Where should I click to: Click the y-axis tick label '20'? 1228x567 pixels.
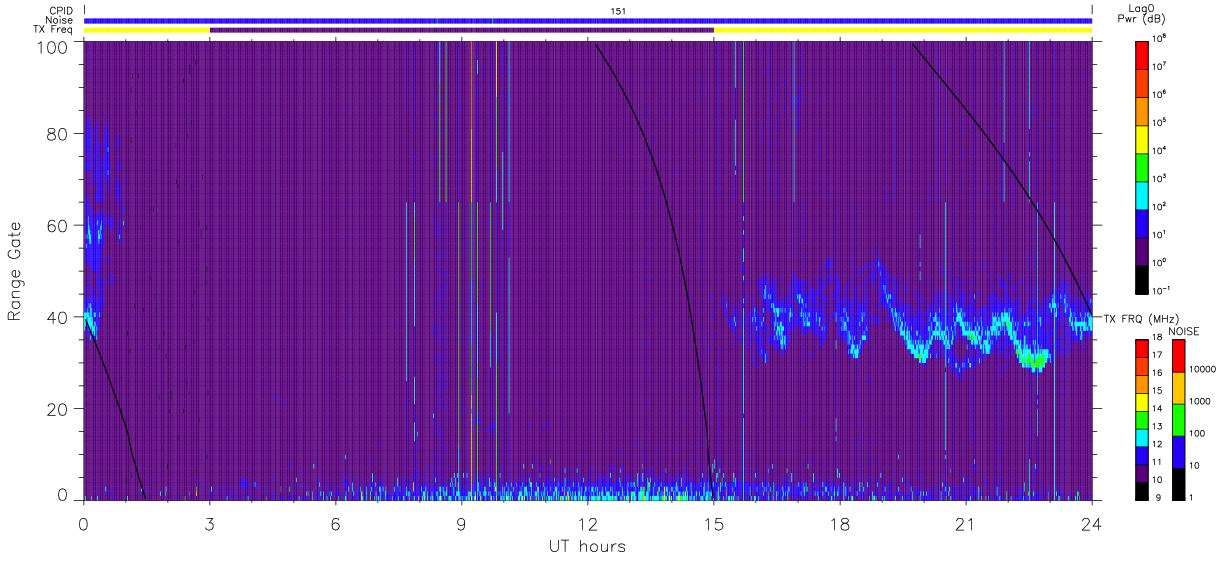pyautogui.click(x=57, y=409)
